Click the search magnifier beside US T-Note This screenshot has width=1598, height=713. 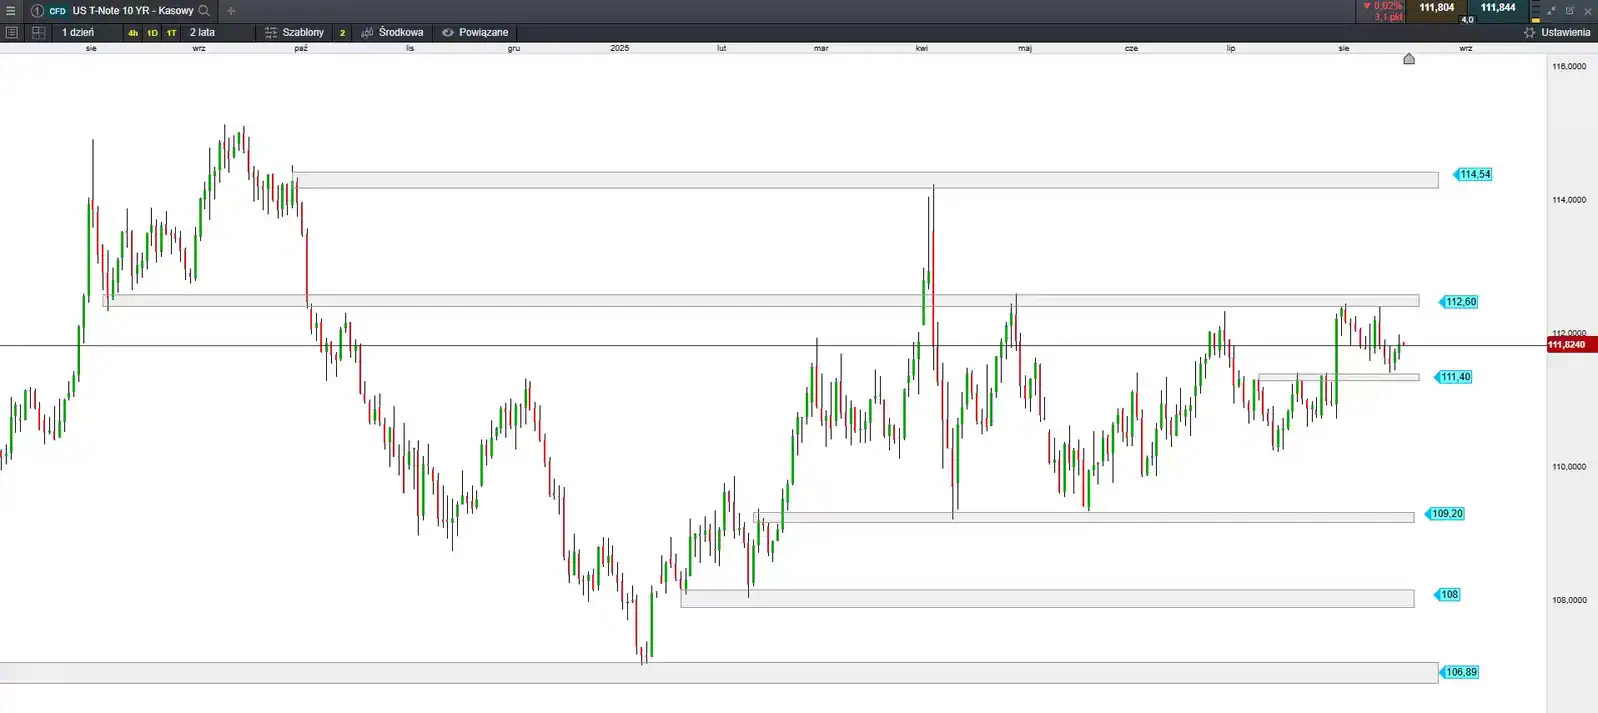[204, 11]
